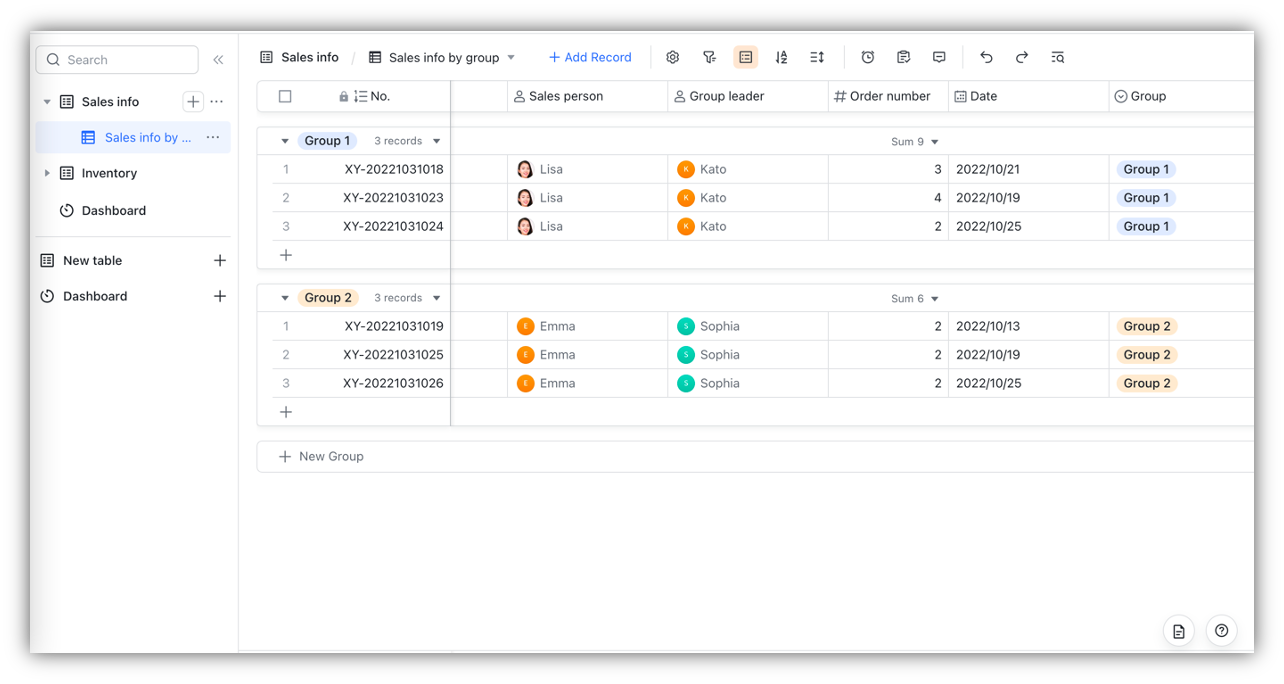Click the undo arrow in the toolbar
The height and width of the screenshot is (684, 1284).
[x=986, y=57]
